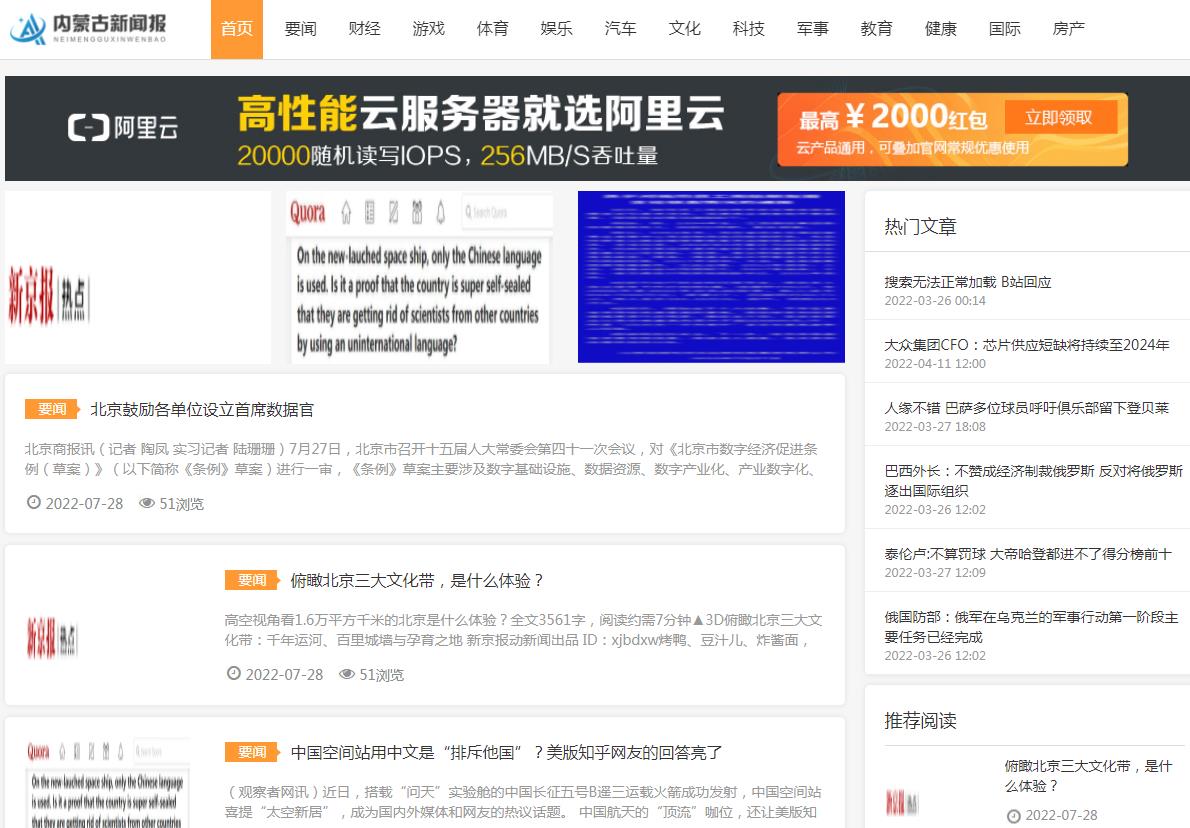Click 要闻 tag on 中国空间站 article
Screen dimensions: 1190x828
[x=253, y=751]
